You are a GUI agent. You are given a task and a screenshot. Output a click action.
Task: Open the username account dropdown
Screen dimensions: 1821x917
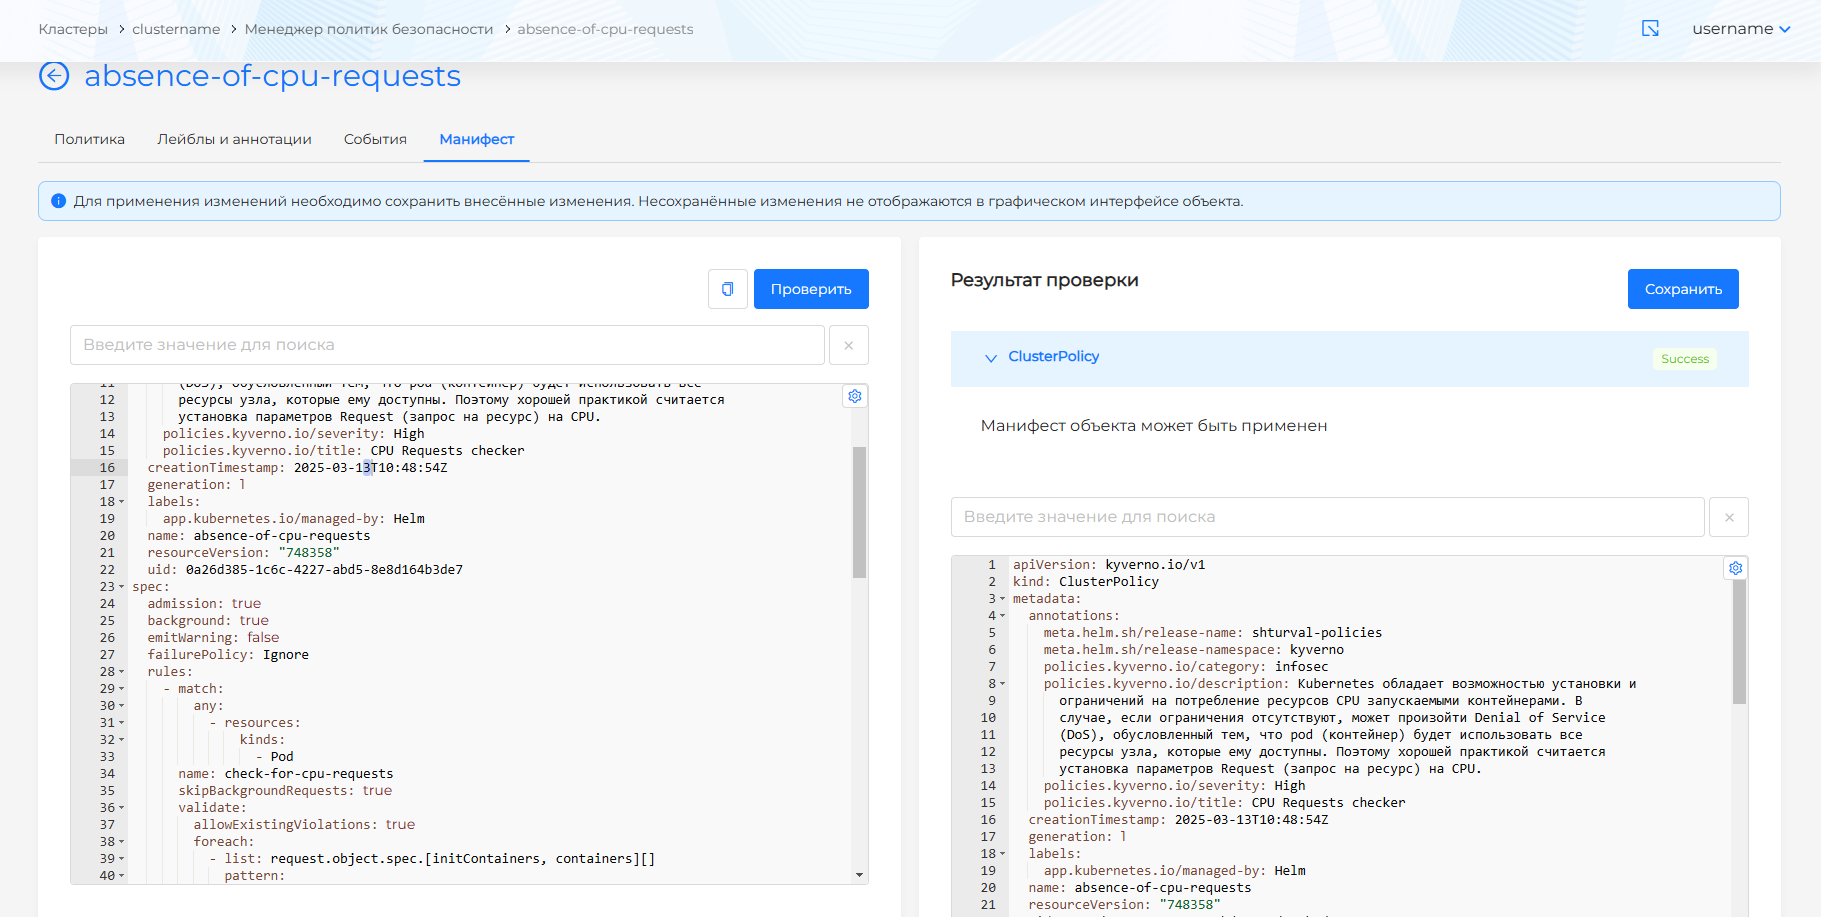coord(1740,29)
